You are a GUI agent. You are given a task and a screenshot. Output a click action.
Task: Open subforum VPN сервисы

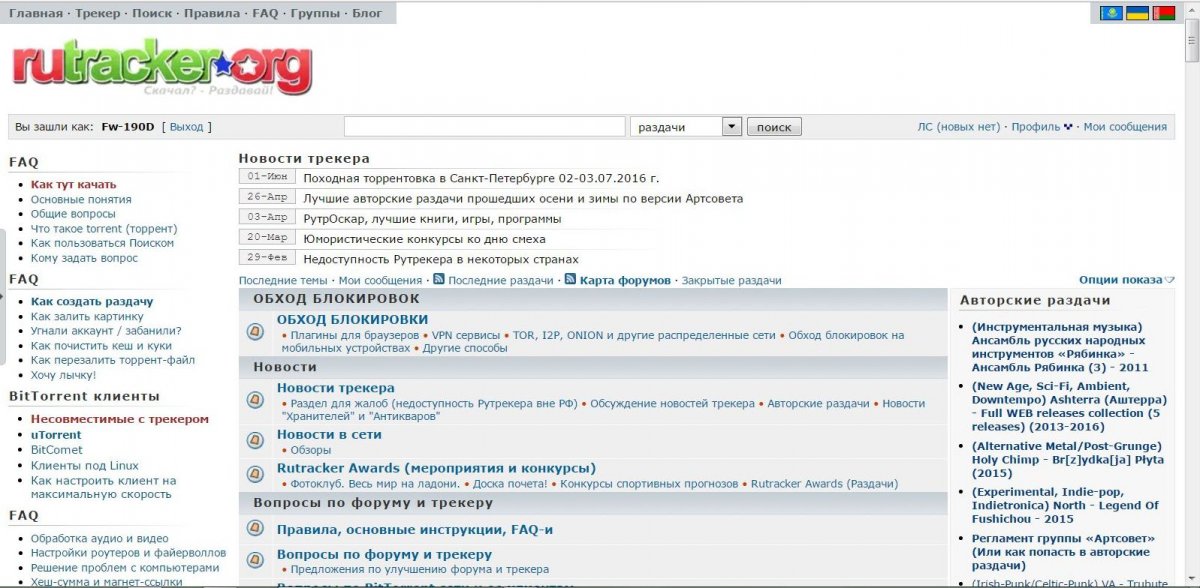point(466,335)
